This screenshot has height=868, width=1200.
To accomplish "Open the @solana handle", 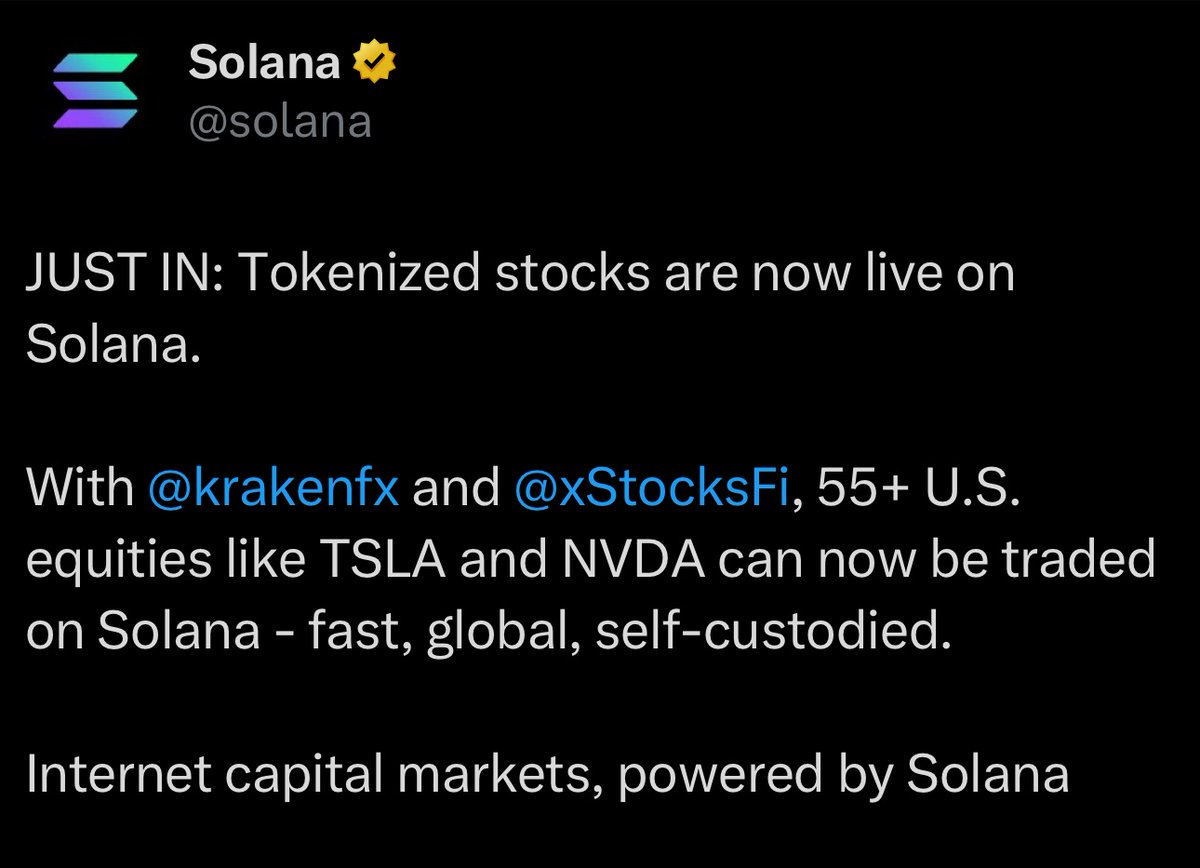I will tap(279, 122).
